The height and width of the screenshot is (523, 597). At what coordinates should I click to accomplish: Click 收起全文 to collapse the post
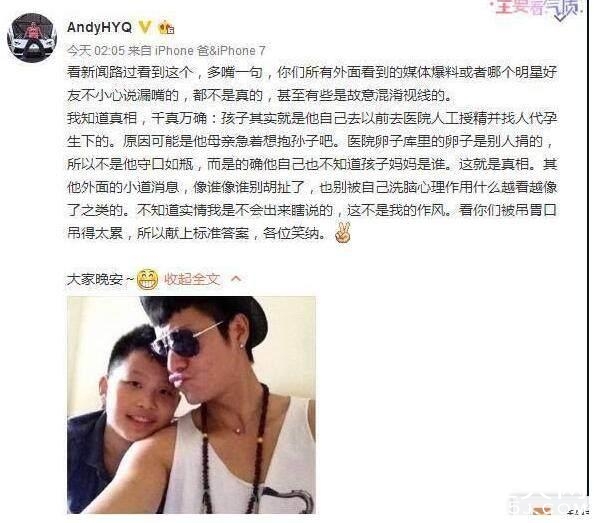pyautogui.click(x=192, y=279)
